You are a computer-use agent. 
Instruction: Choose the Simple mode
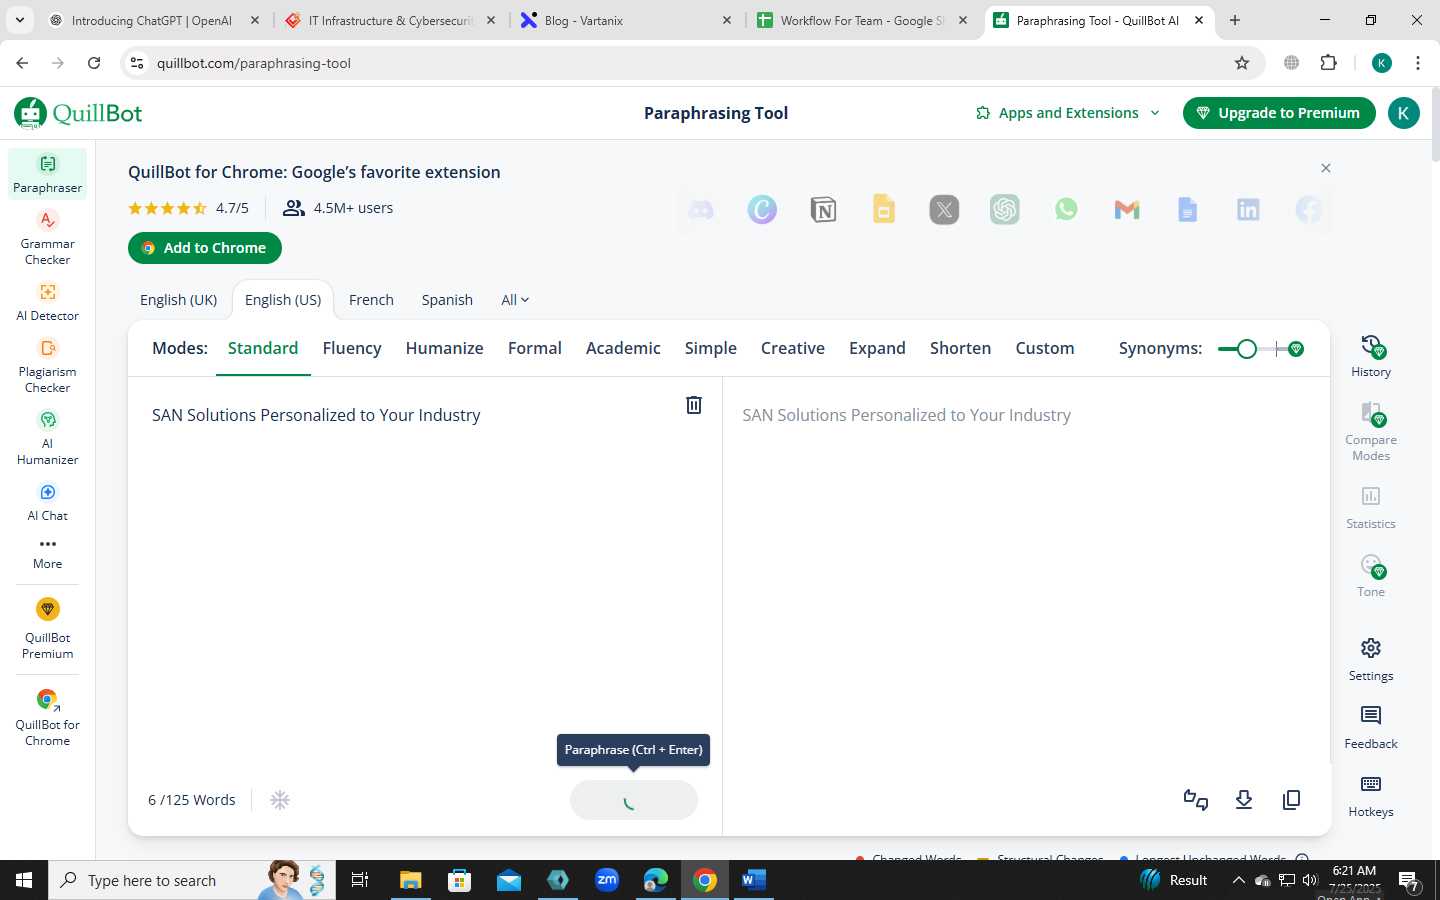(710, 348)
